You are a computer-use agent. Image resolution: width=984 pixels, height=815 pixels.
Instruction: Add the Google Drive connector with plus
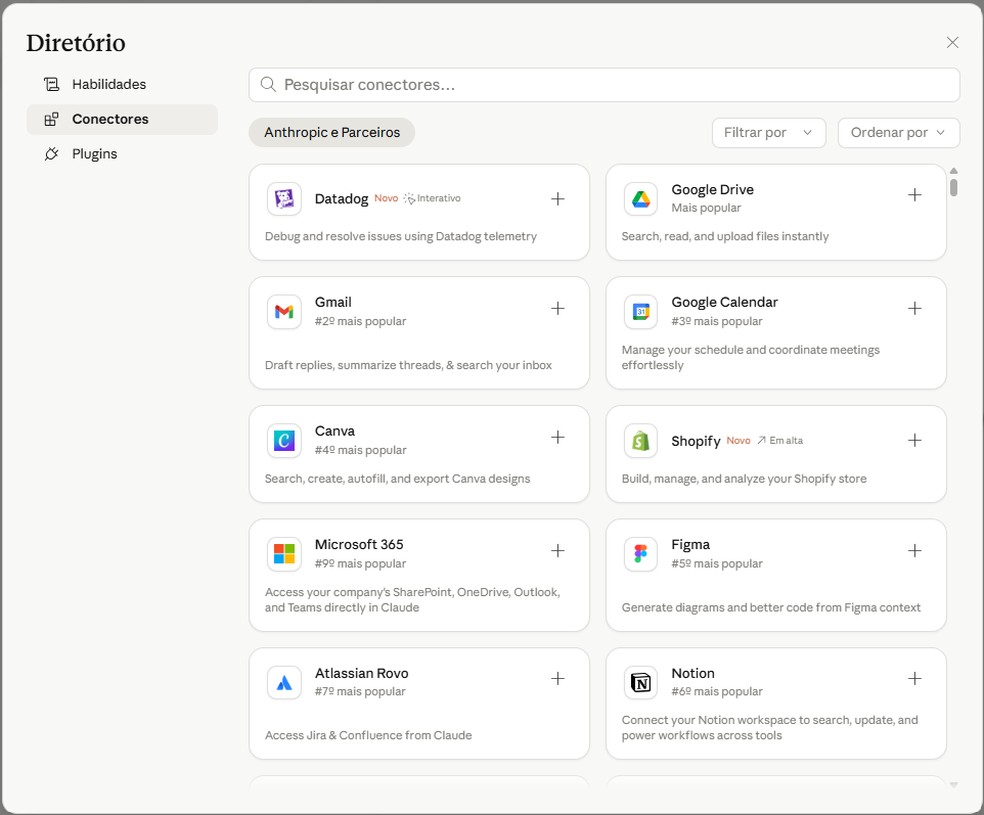[915, 194]
